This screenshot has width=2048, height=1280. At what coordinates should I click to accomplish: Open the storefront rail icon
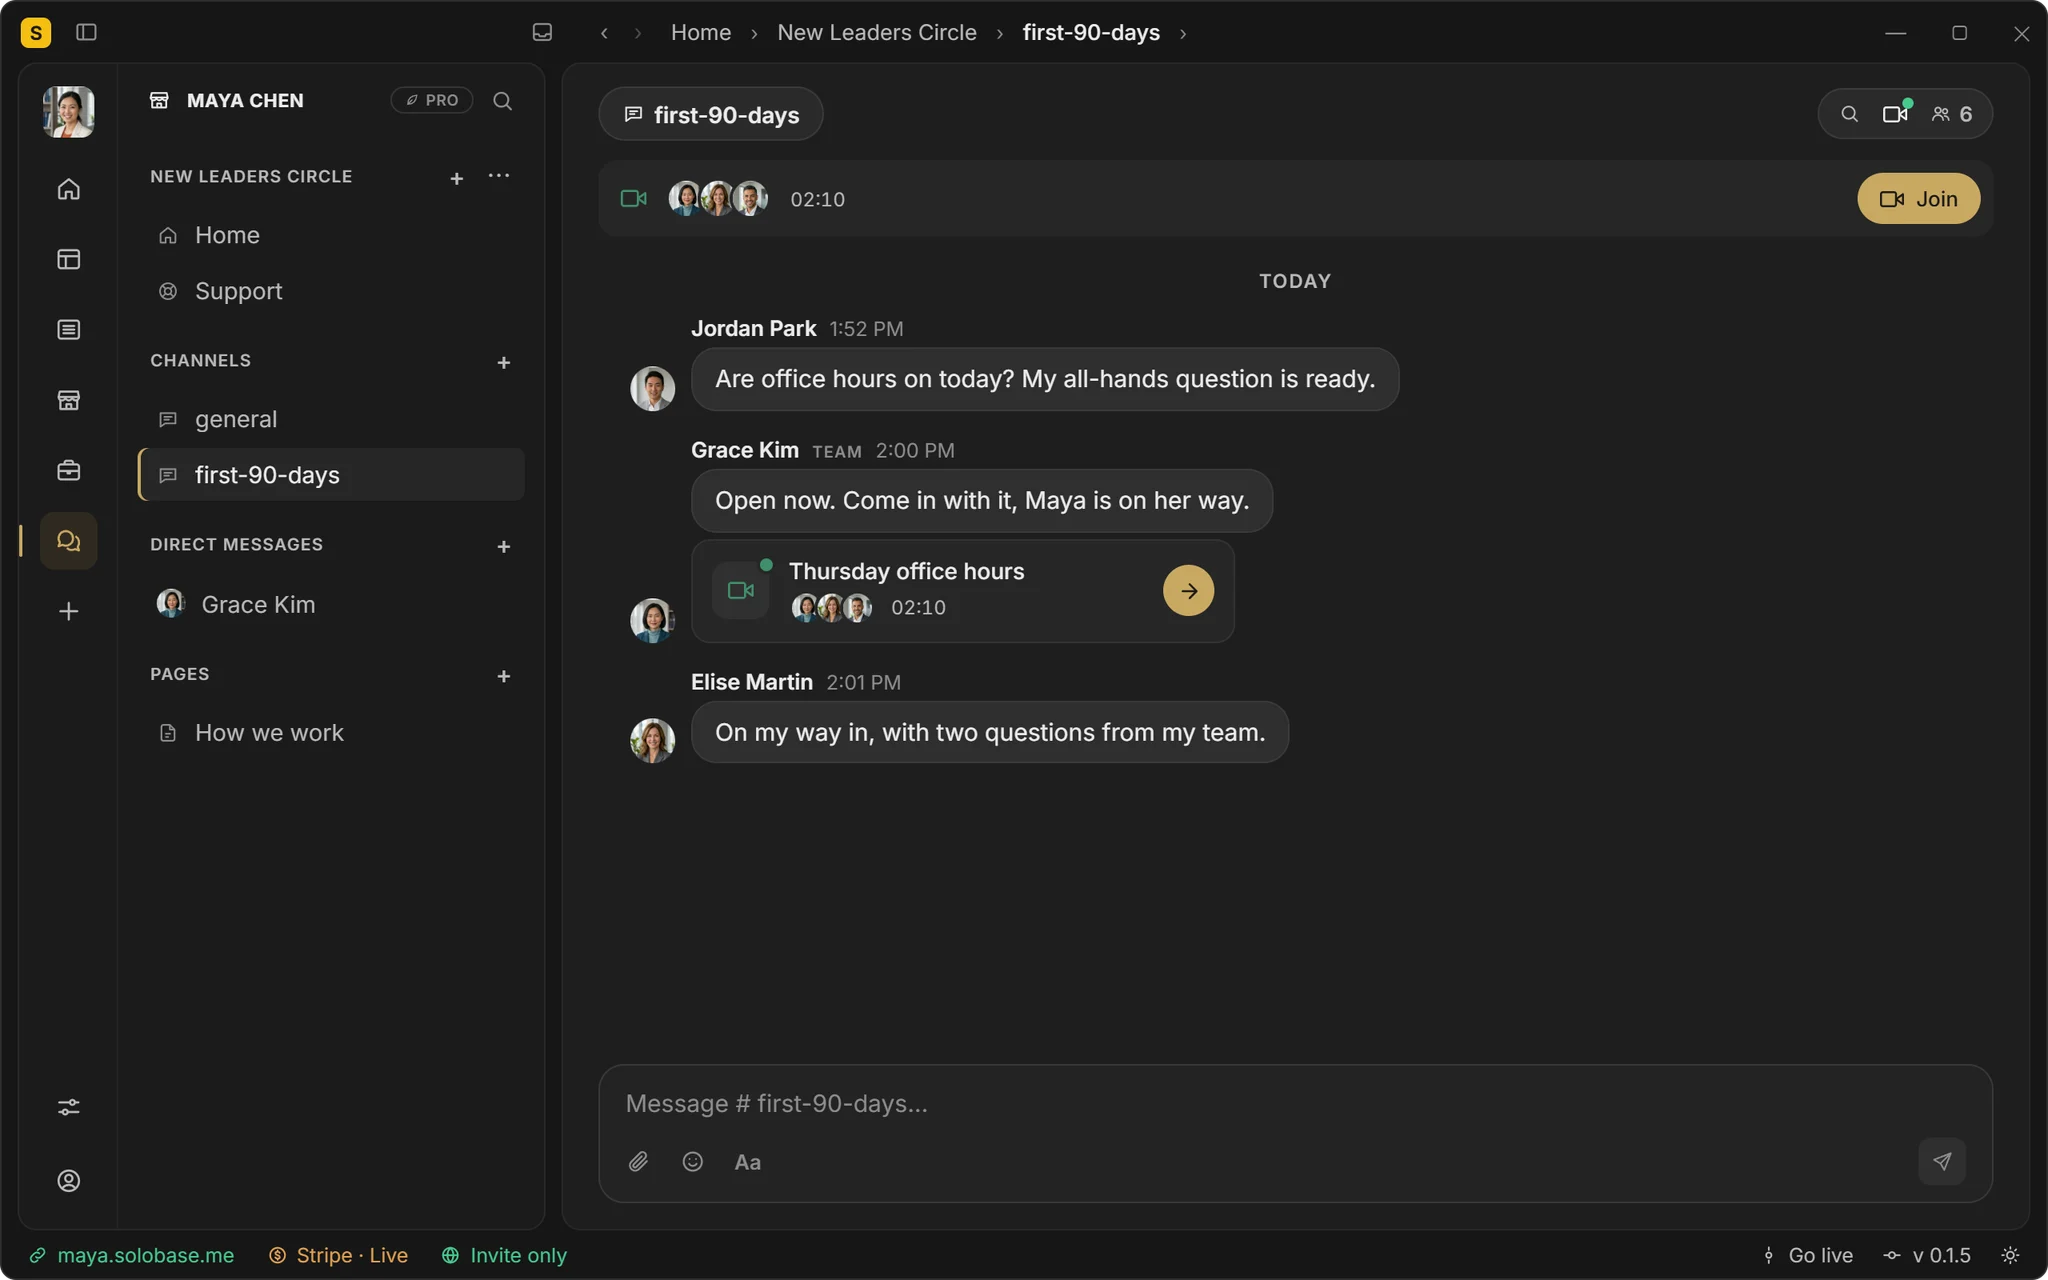coord(69,400)
